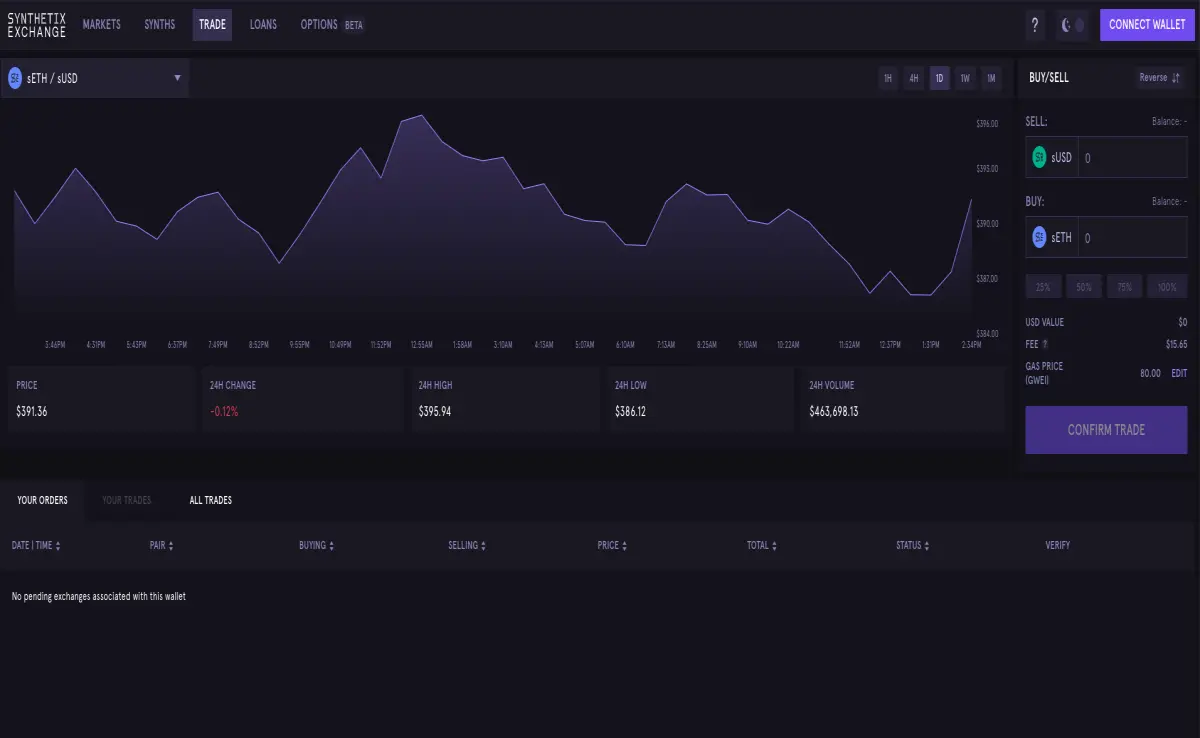1200x738 pixels.
Task: Toggle the dark/light theme moon switch
Action: pyautogui.click(x=1072, y=25)
